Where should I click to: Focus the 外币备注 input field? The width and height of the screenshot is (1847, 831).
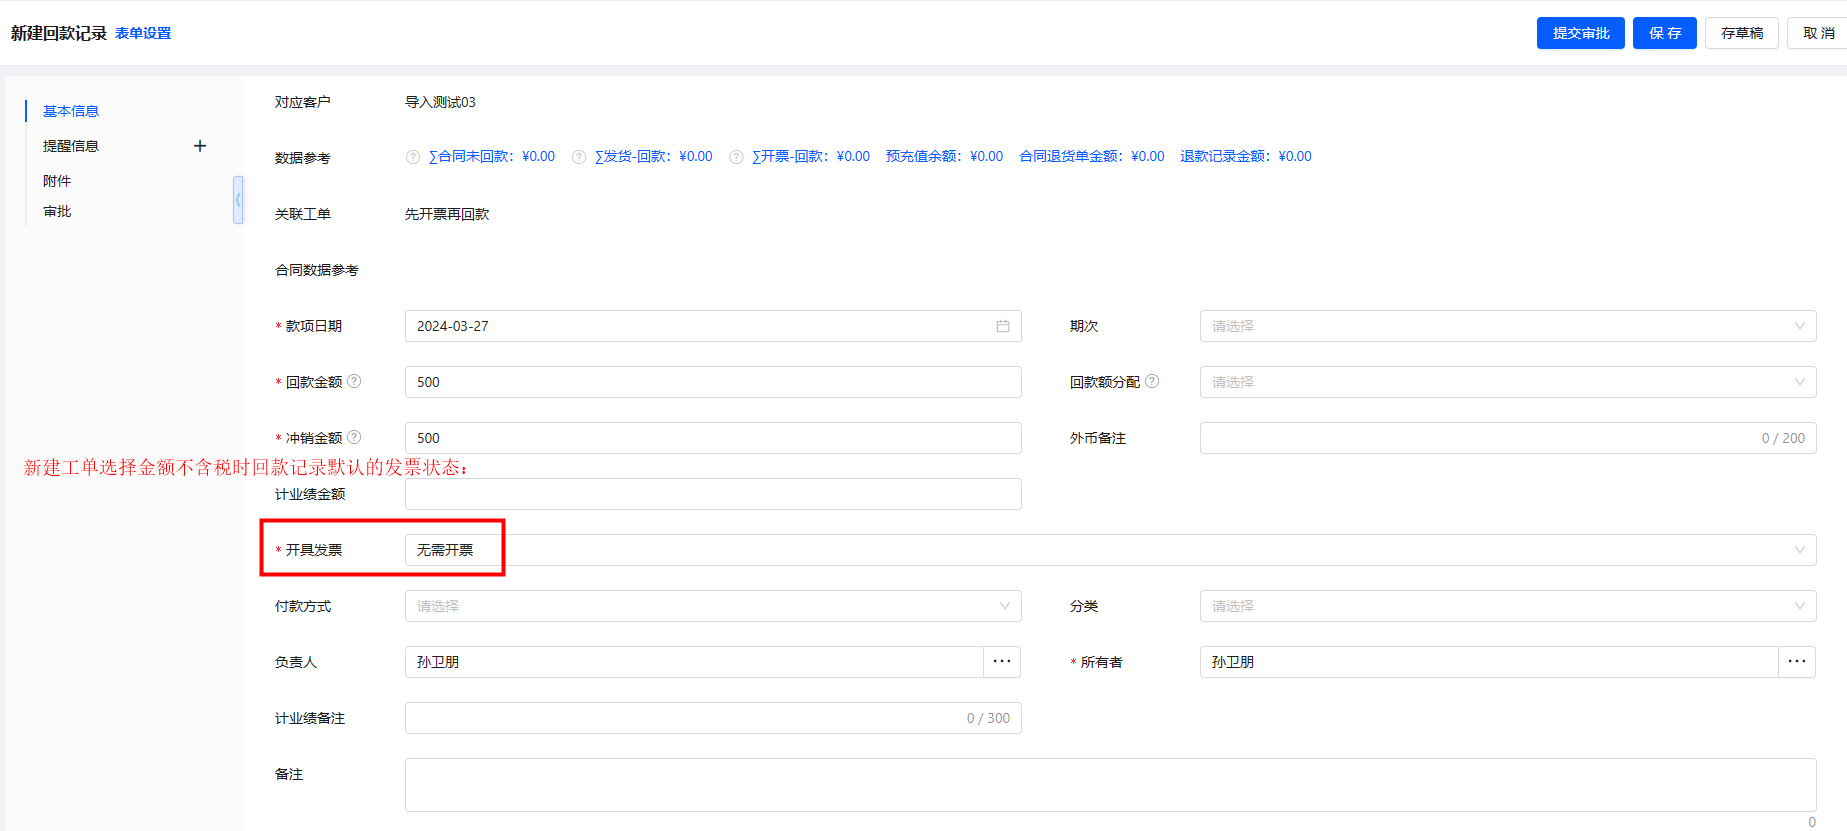(x=1508, y=438)
